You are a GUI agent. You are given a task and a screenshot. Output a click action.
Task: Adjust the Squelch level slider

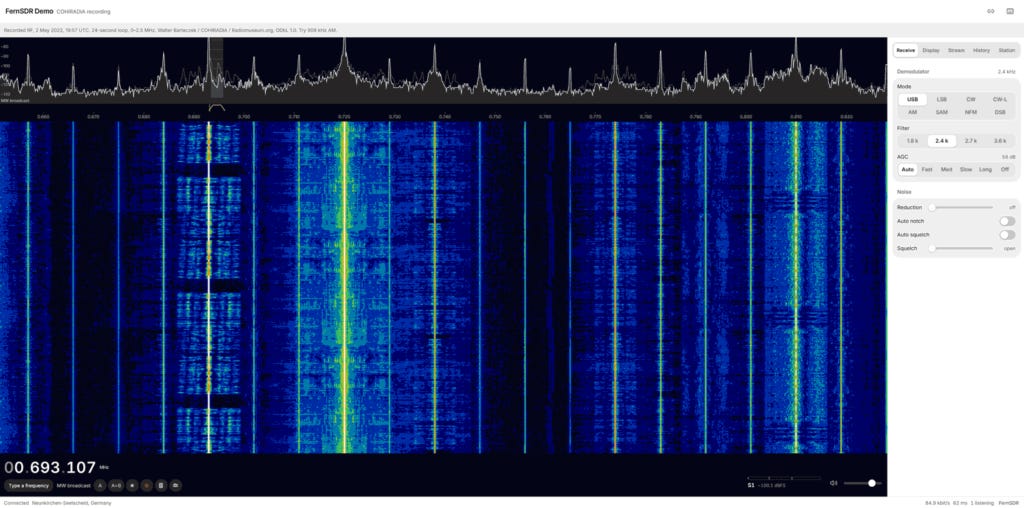click(962, 248)
